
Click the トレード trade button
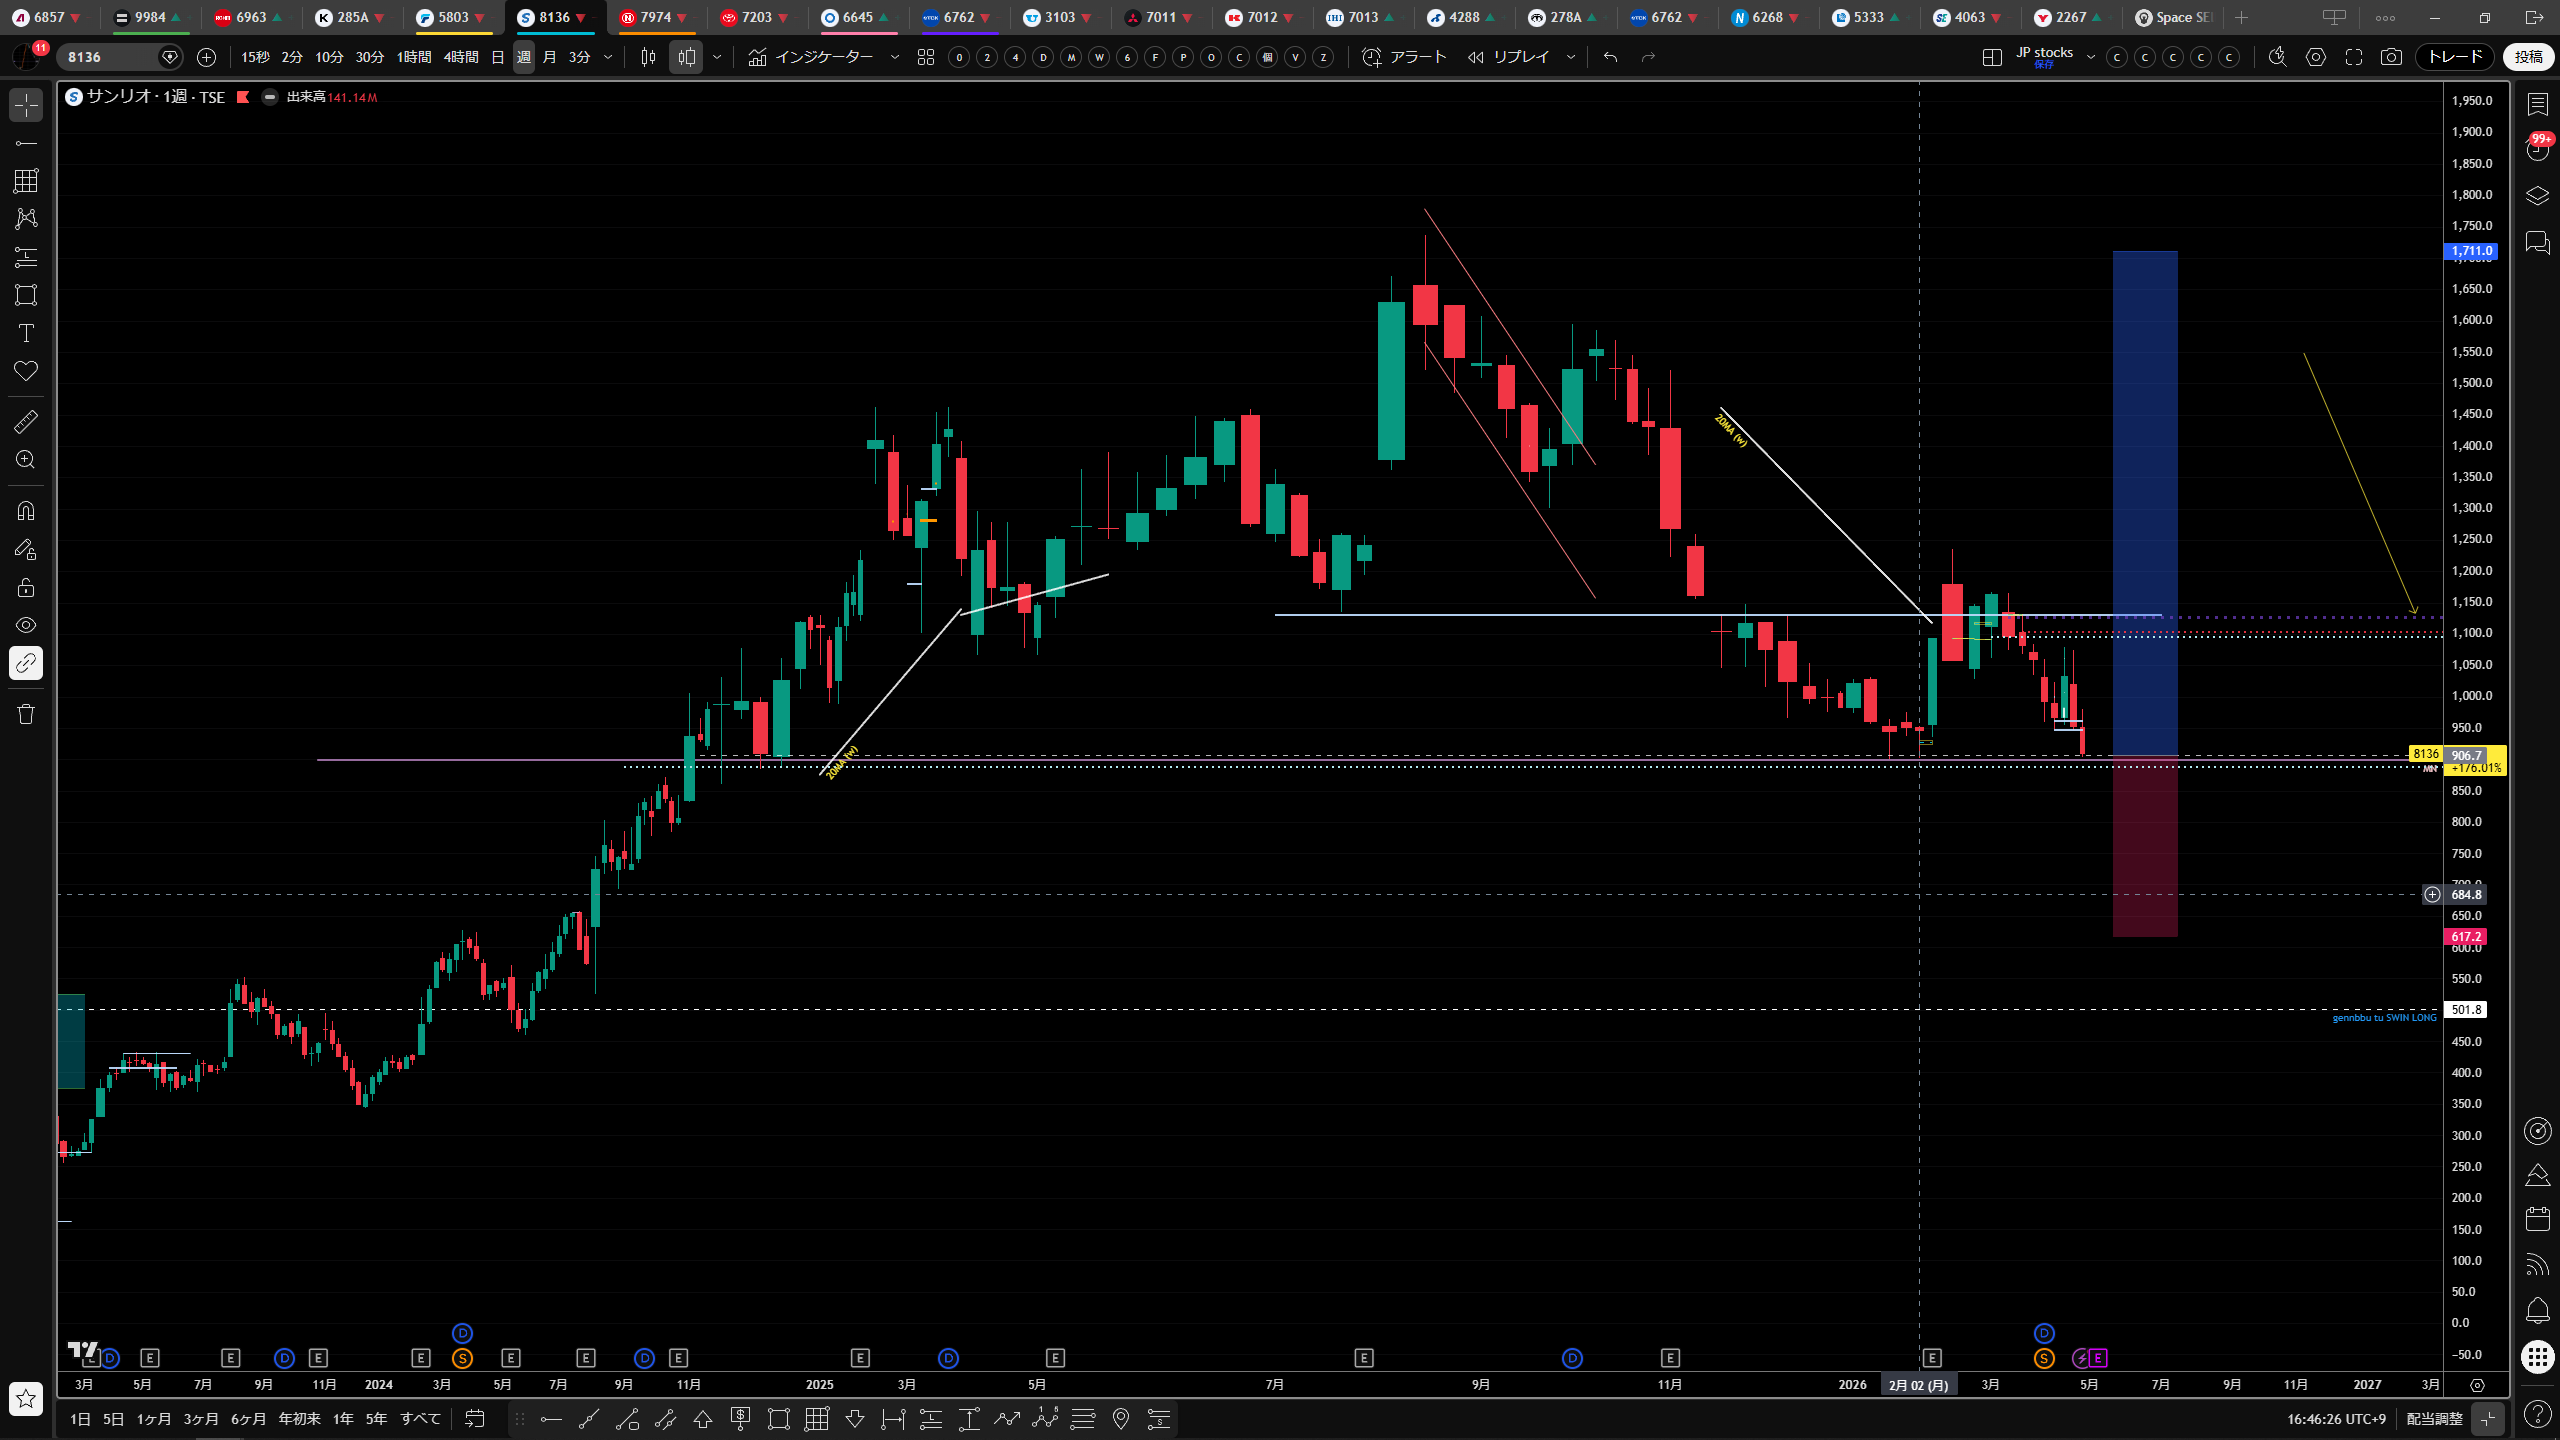point(2455,57)
